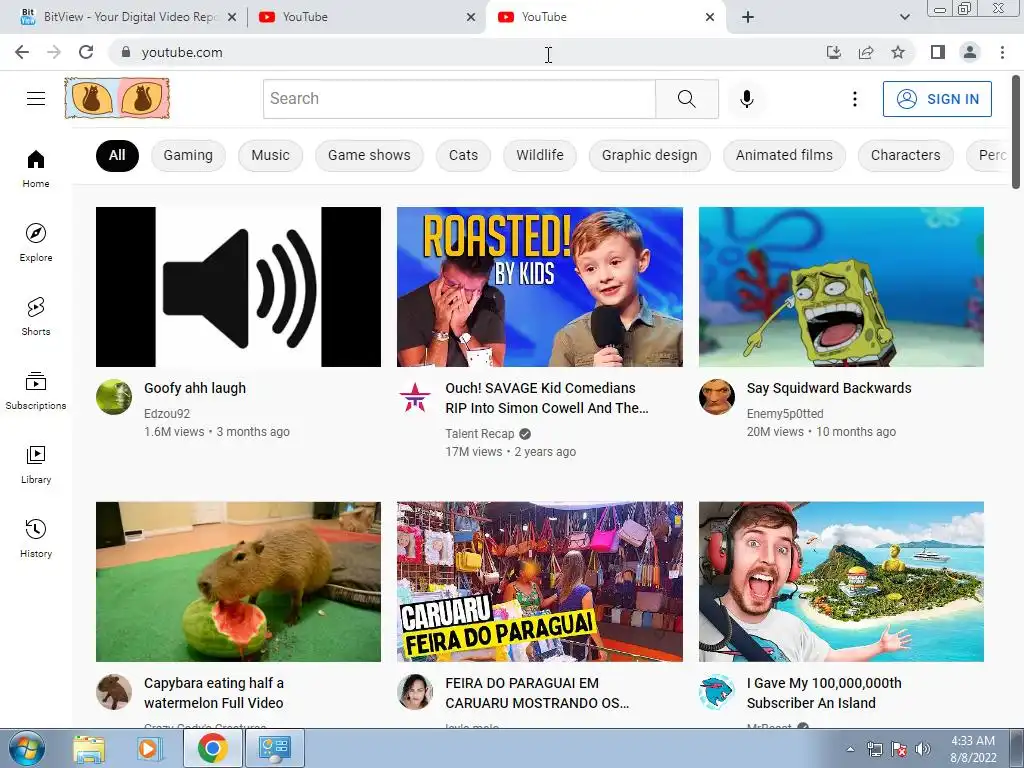Select the Music filter chip
This screenshot has width=1024, height=768.
tap(270, 155)
